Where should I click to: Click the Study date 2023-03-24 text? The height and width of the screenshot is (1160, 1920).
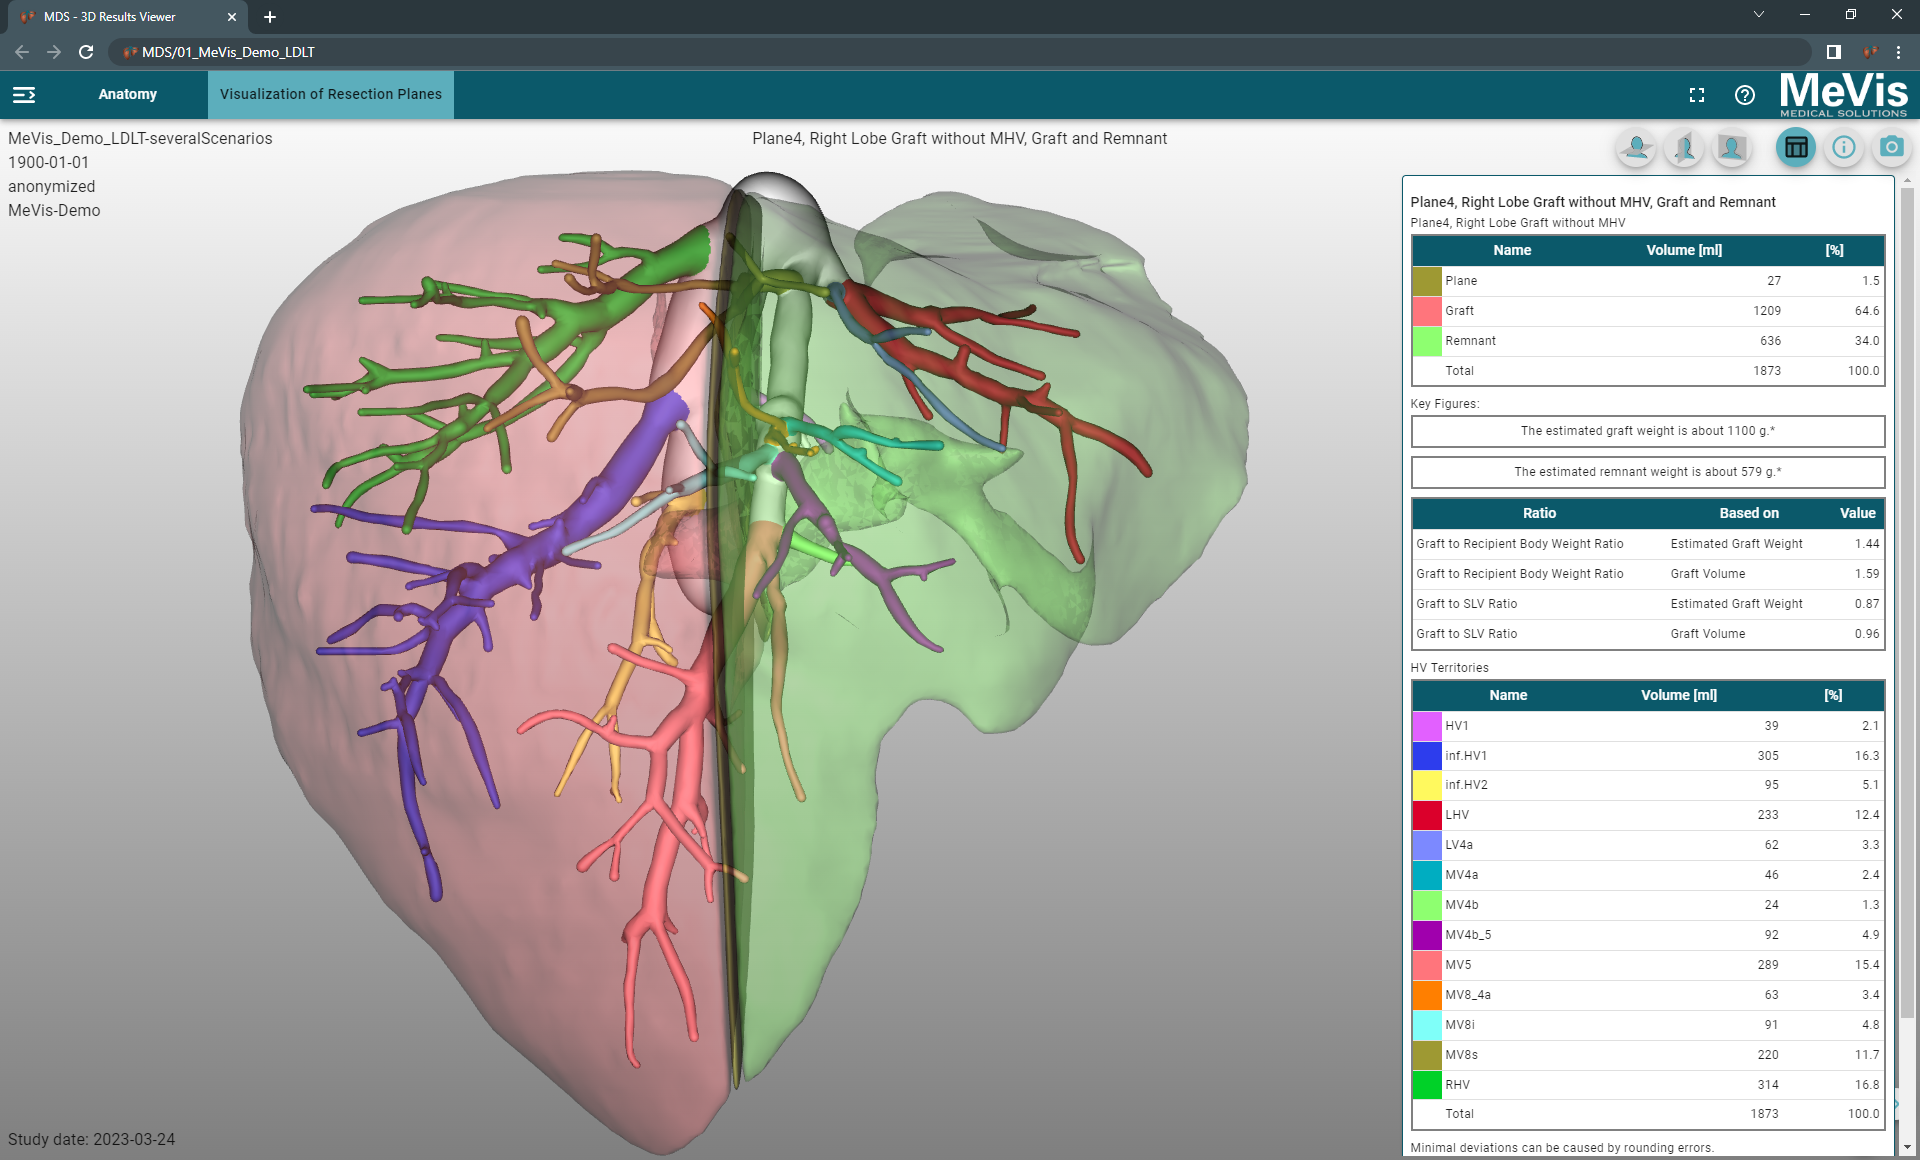pos(91,1140)
